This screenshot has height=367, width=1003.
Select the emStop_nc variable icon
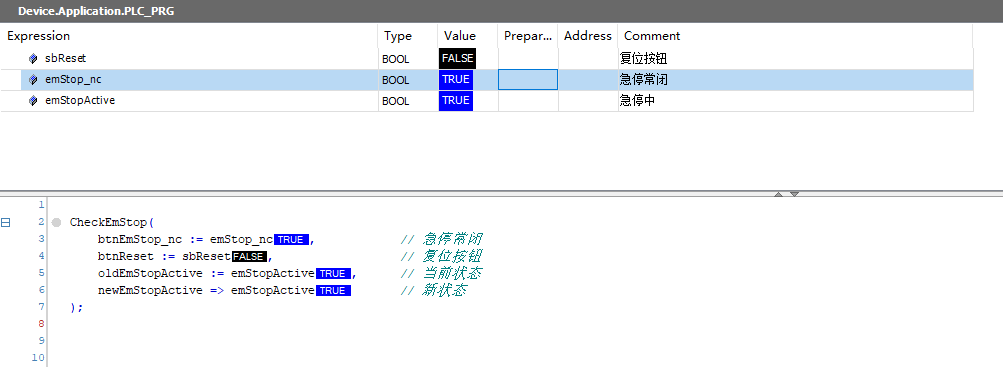point(33,80)
